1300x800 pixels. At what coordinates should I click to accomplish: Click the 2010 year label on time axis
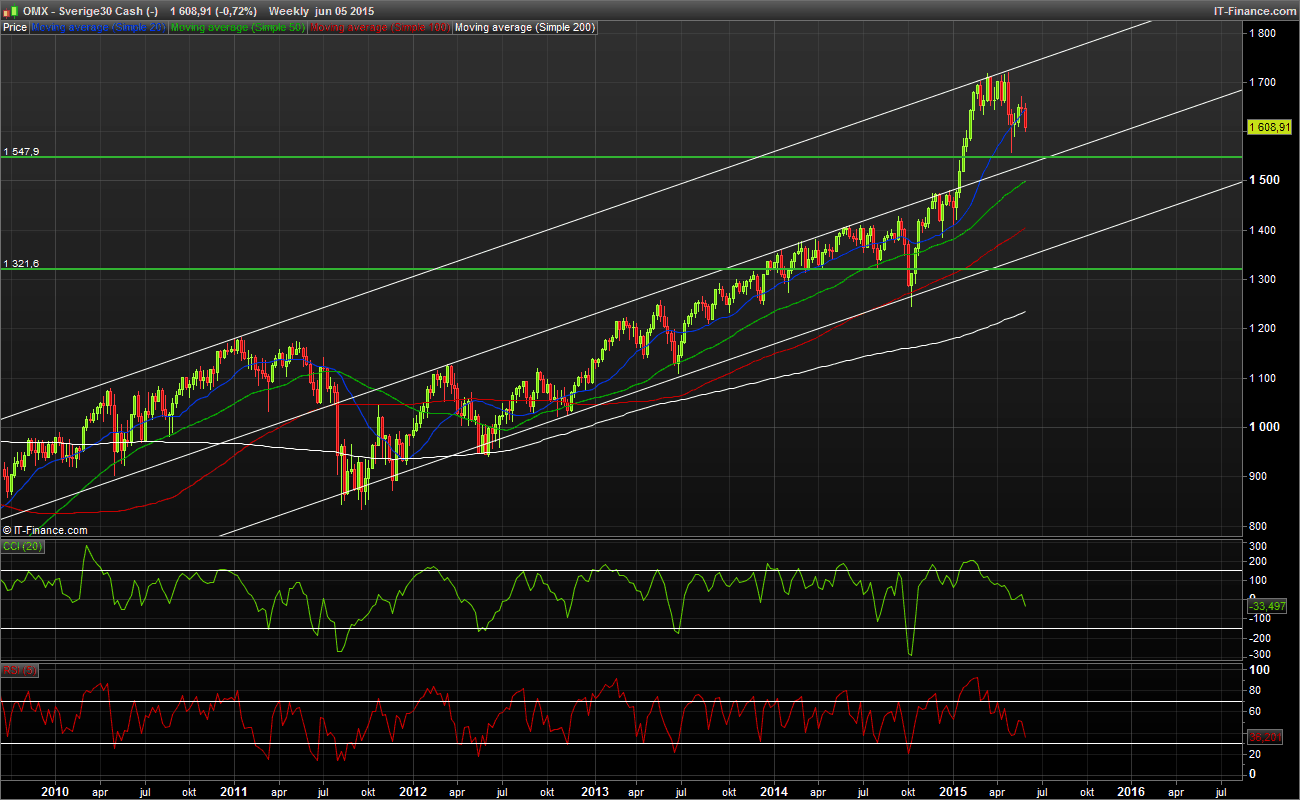coord(55,790)
